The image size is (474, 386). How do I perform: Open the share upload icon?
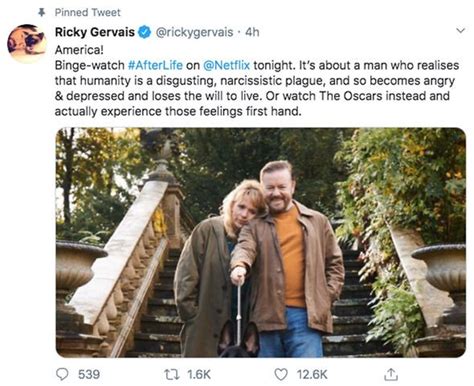click(391, 374)
